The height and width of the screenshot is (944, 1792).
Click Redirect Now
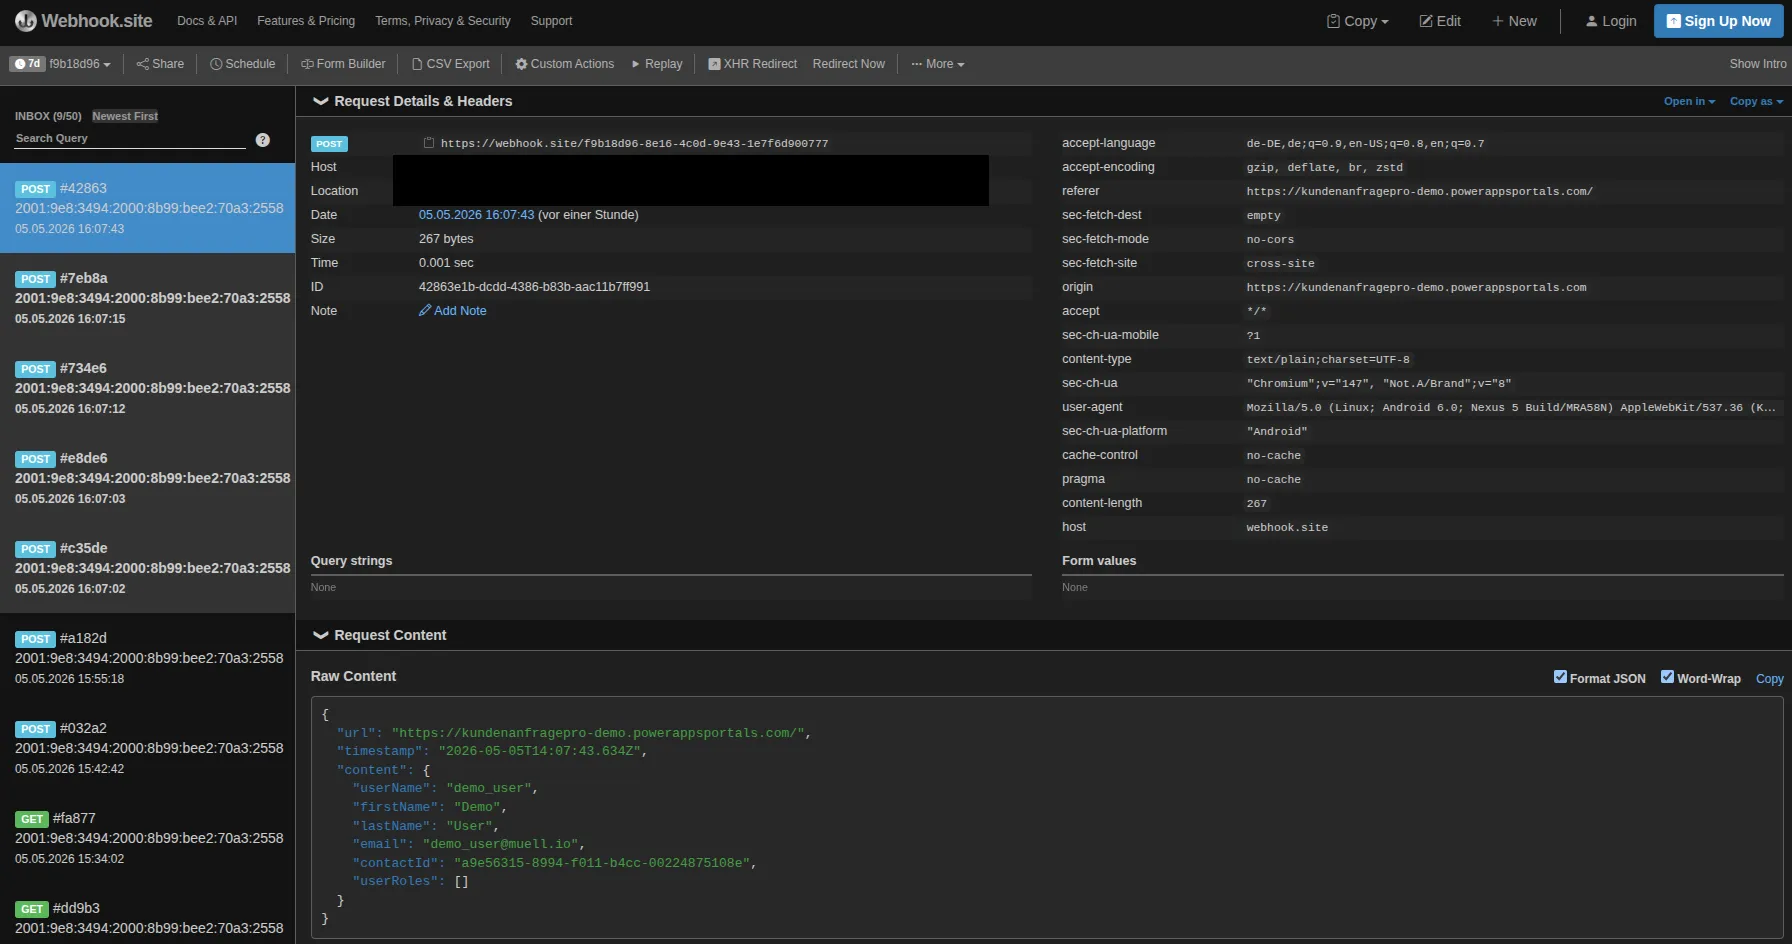(848, 64)
